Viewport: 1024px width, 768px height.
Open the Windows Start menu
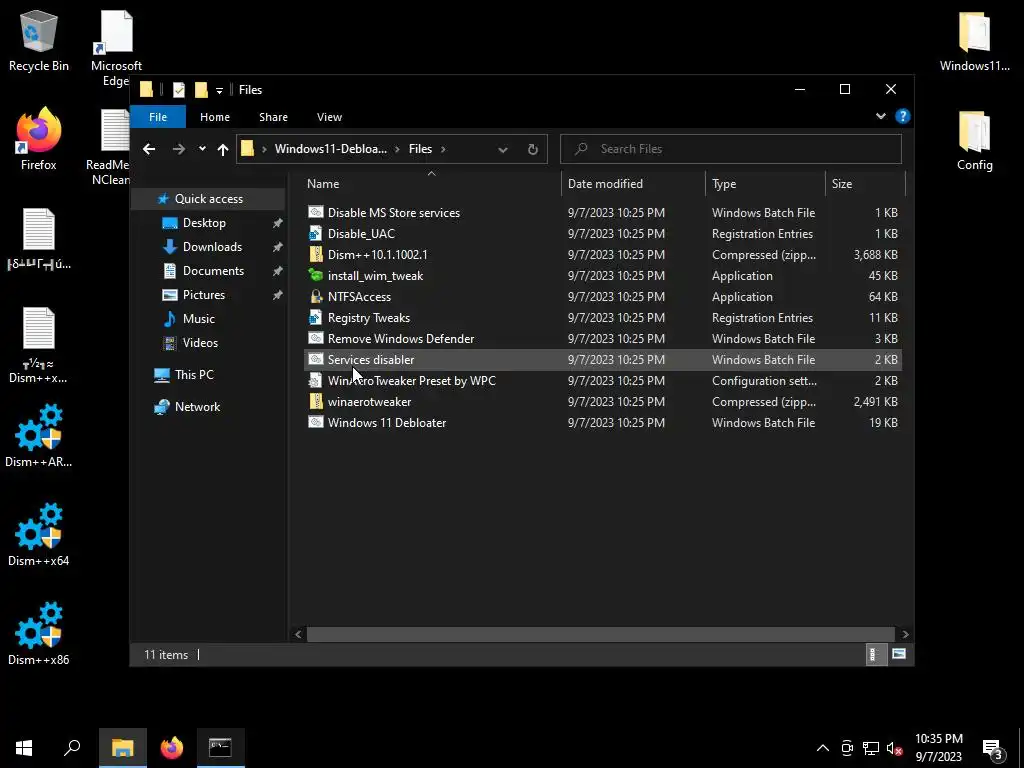(24, 748)
